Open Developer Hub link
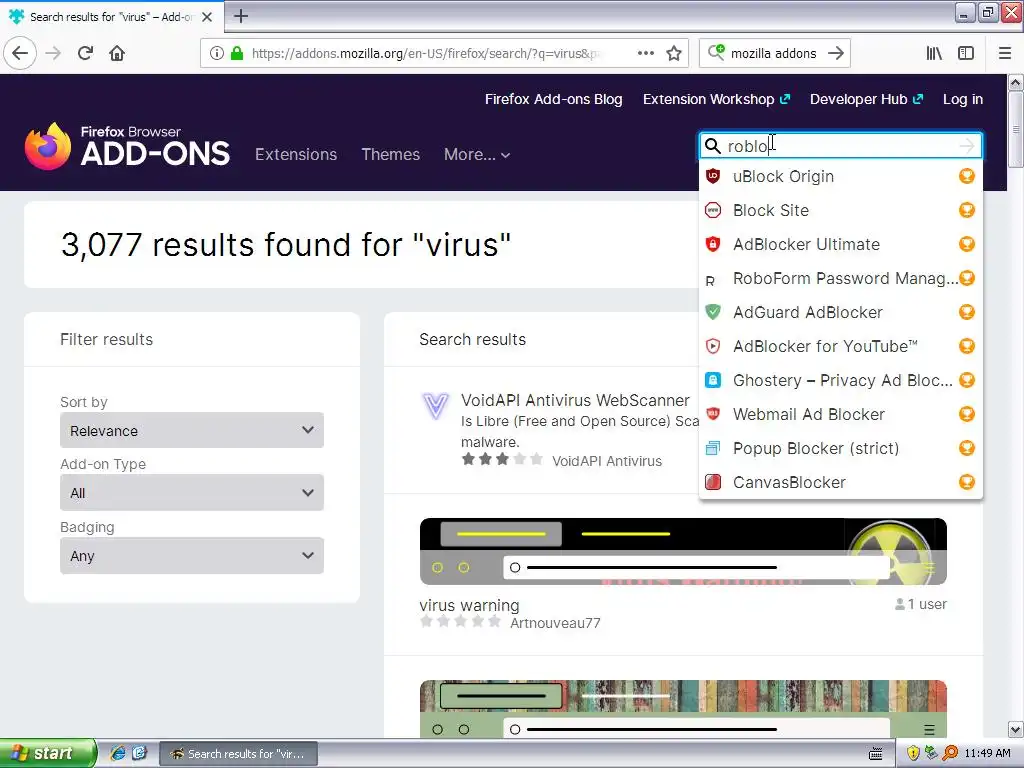 point(866,99)
